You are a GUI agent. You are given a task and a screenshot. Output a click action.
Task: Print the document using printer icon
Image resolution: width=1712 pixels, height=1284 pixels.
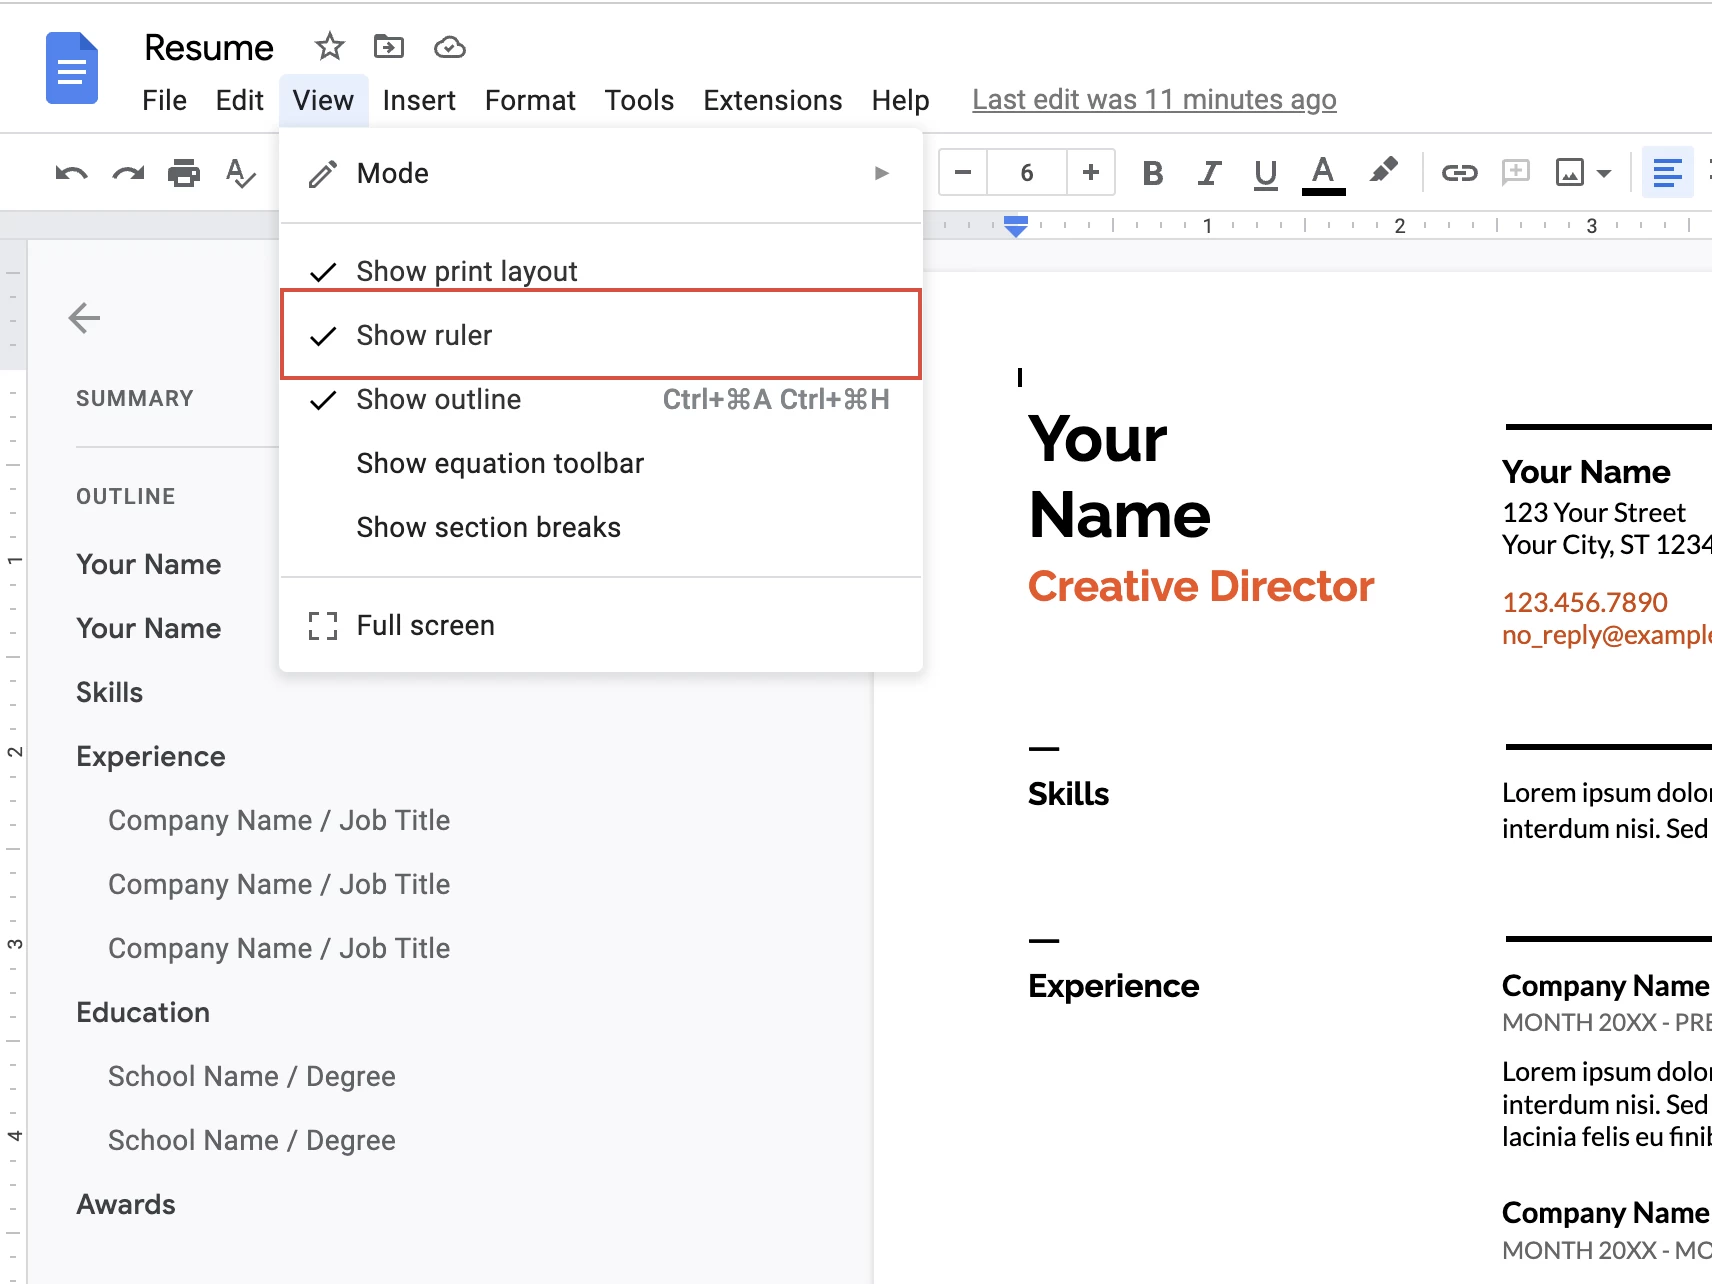pyautogui.click(x=184, y=174)
